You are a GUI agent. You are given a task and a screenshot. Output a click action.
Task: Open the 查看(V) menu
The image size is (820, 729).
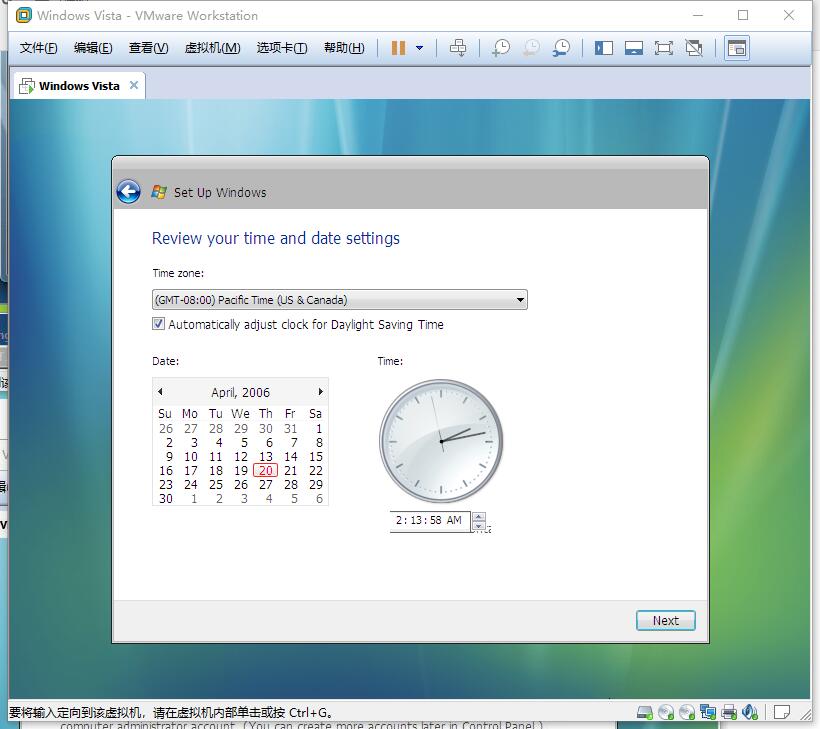click(x=149, y=48)
